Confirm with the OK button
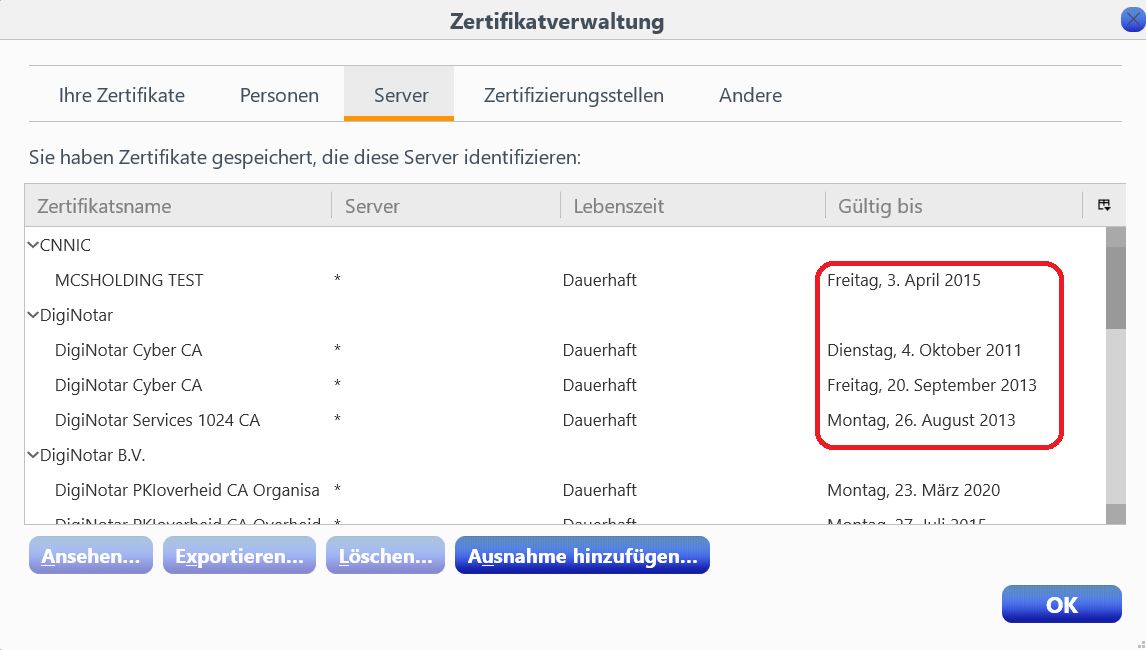1146x650 pixels. [x=1061, y=604]
